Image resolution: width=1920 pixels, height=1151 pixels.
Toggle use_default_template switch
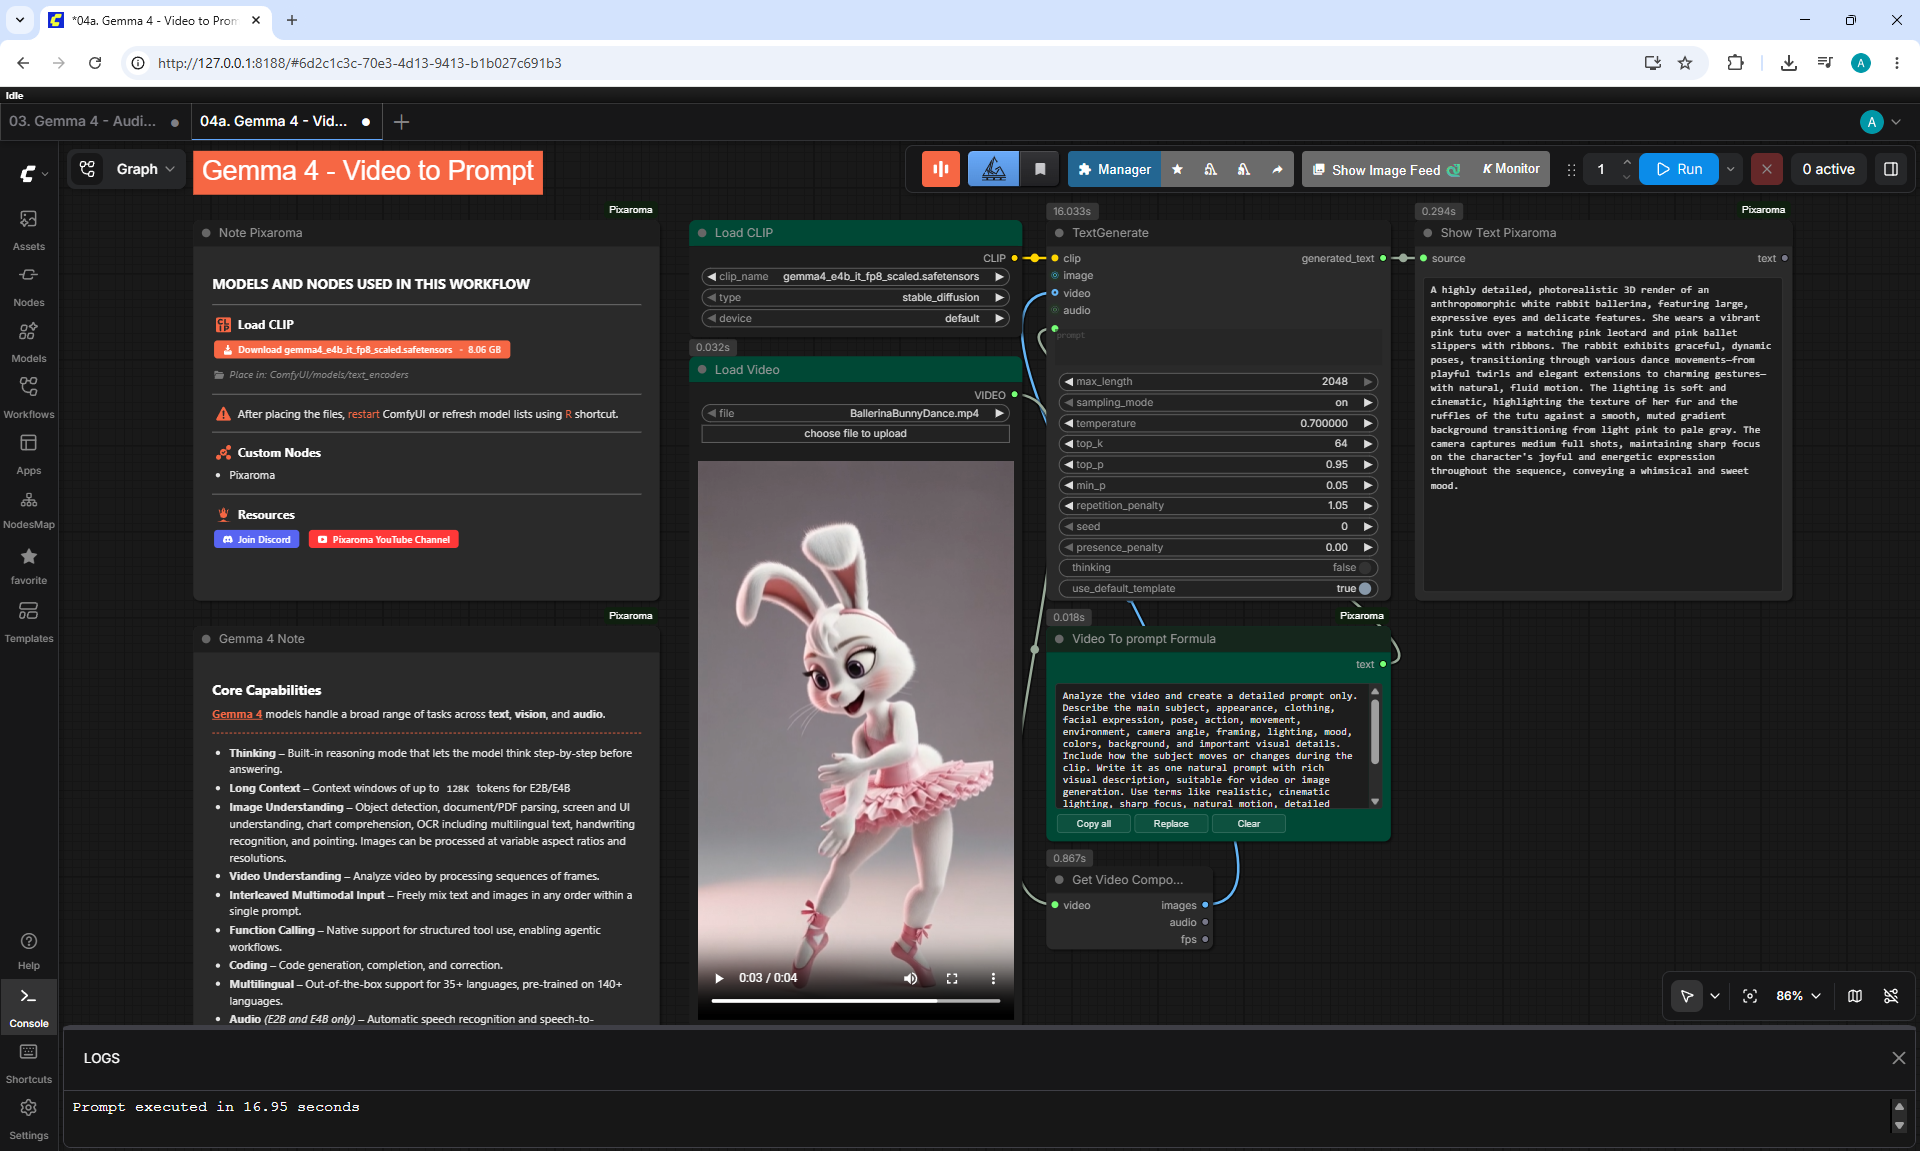[1364, 589]
